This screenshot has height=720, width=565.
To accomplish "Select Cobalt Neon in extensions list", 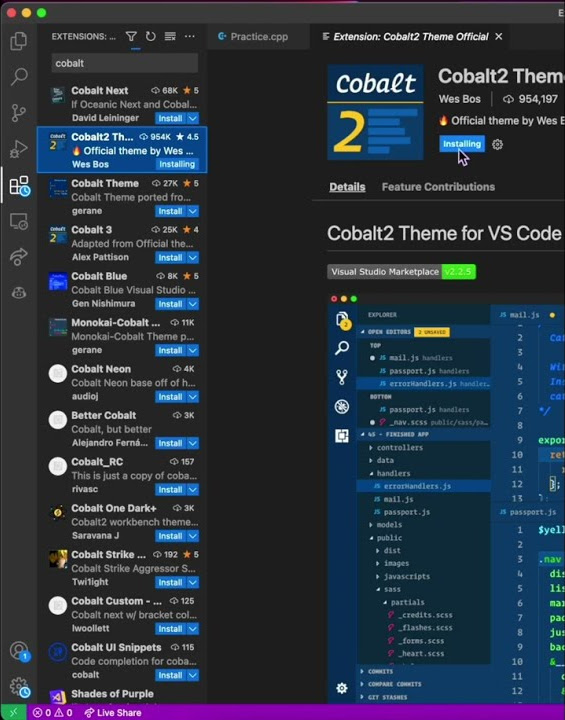I will pyautogui.click(x=122, y=382).
